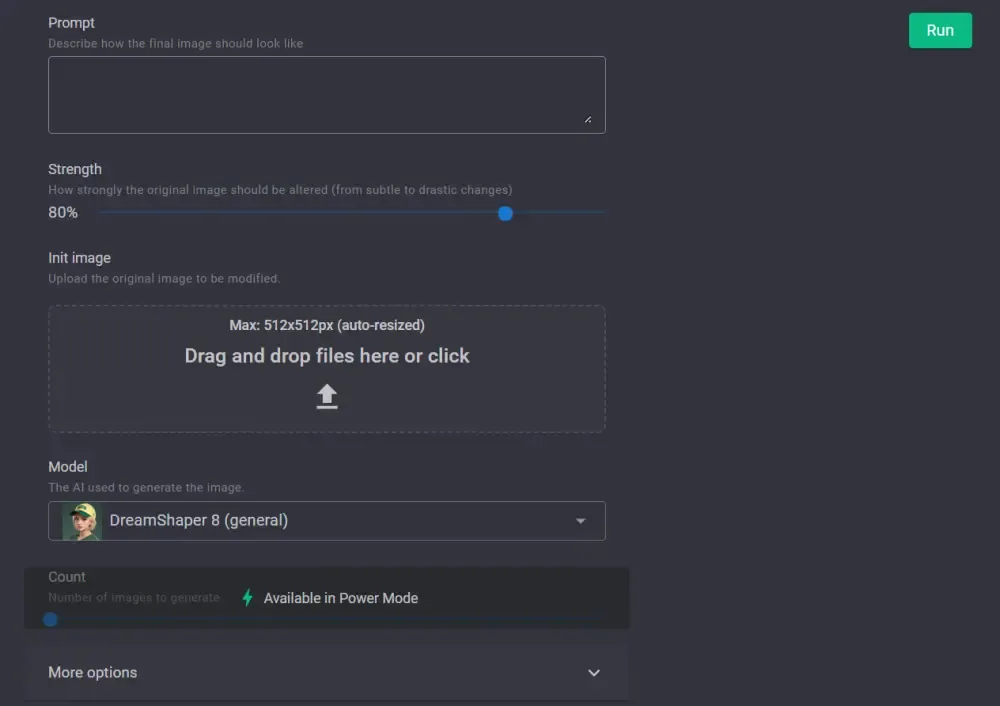Click the Count label
The height and width of the screenshot is (706, 1000).
pos(67,577)
